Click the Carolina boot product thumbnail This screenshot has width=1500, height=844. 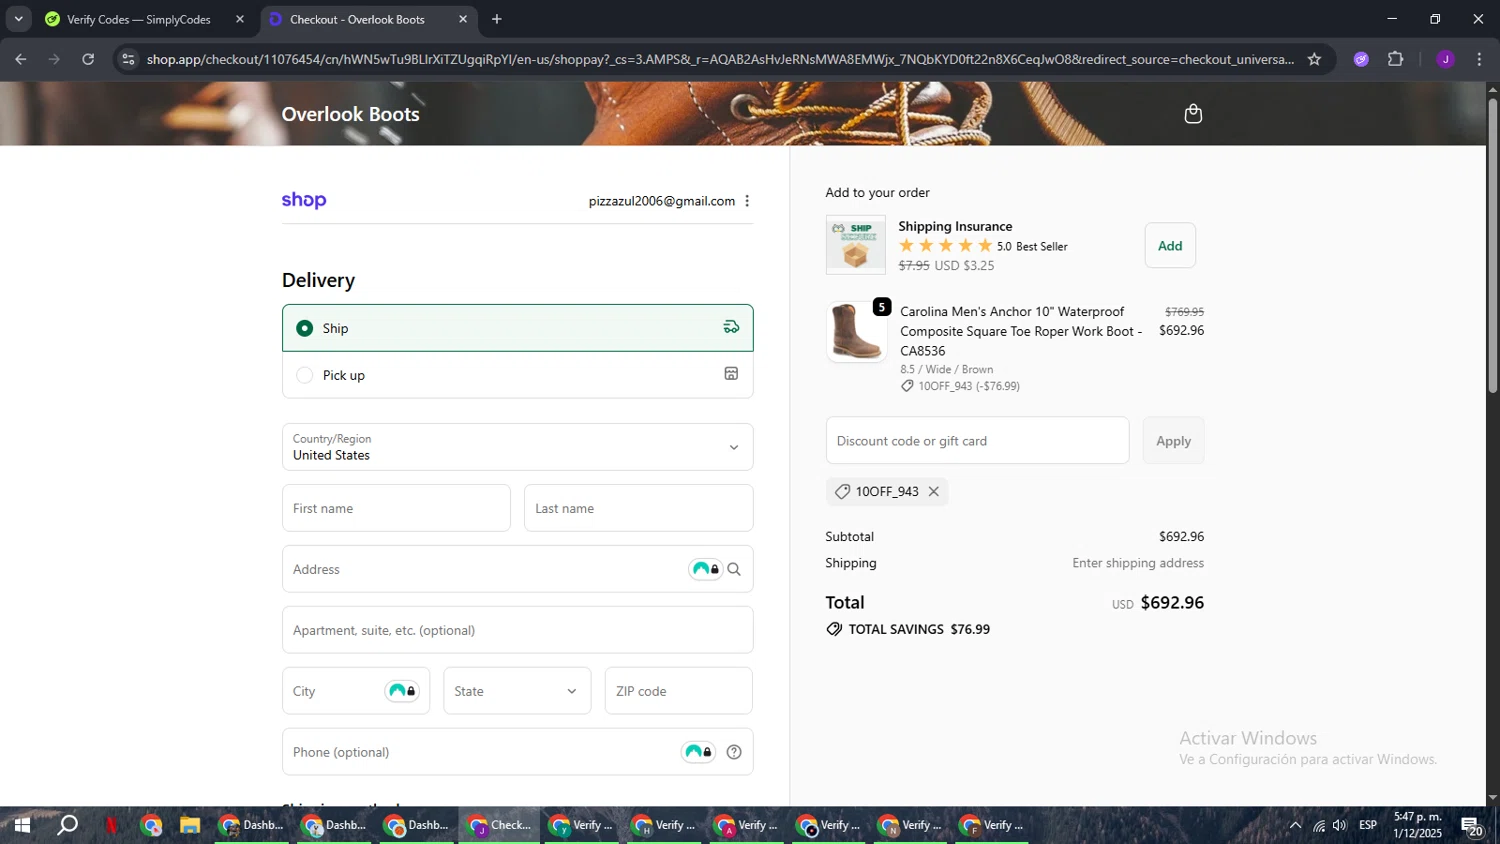point(857,332)
